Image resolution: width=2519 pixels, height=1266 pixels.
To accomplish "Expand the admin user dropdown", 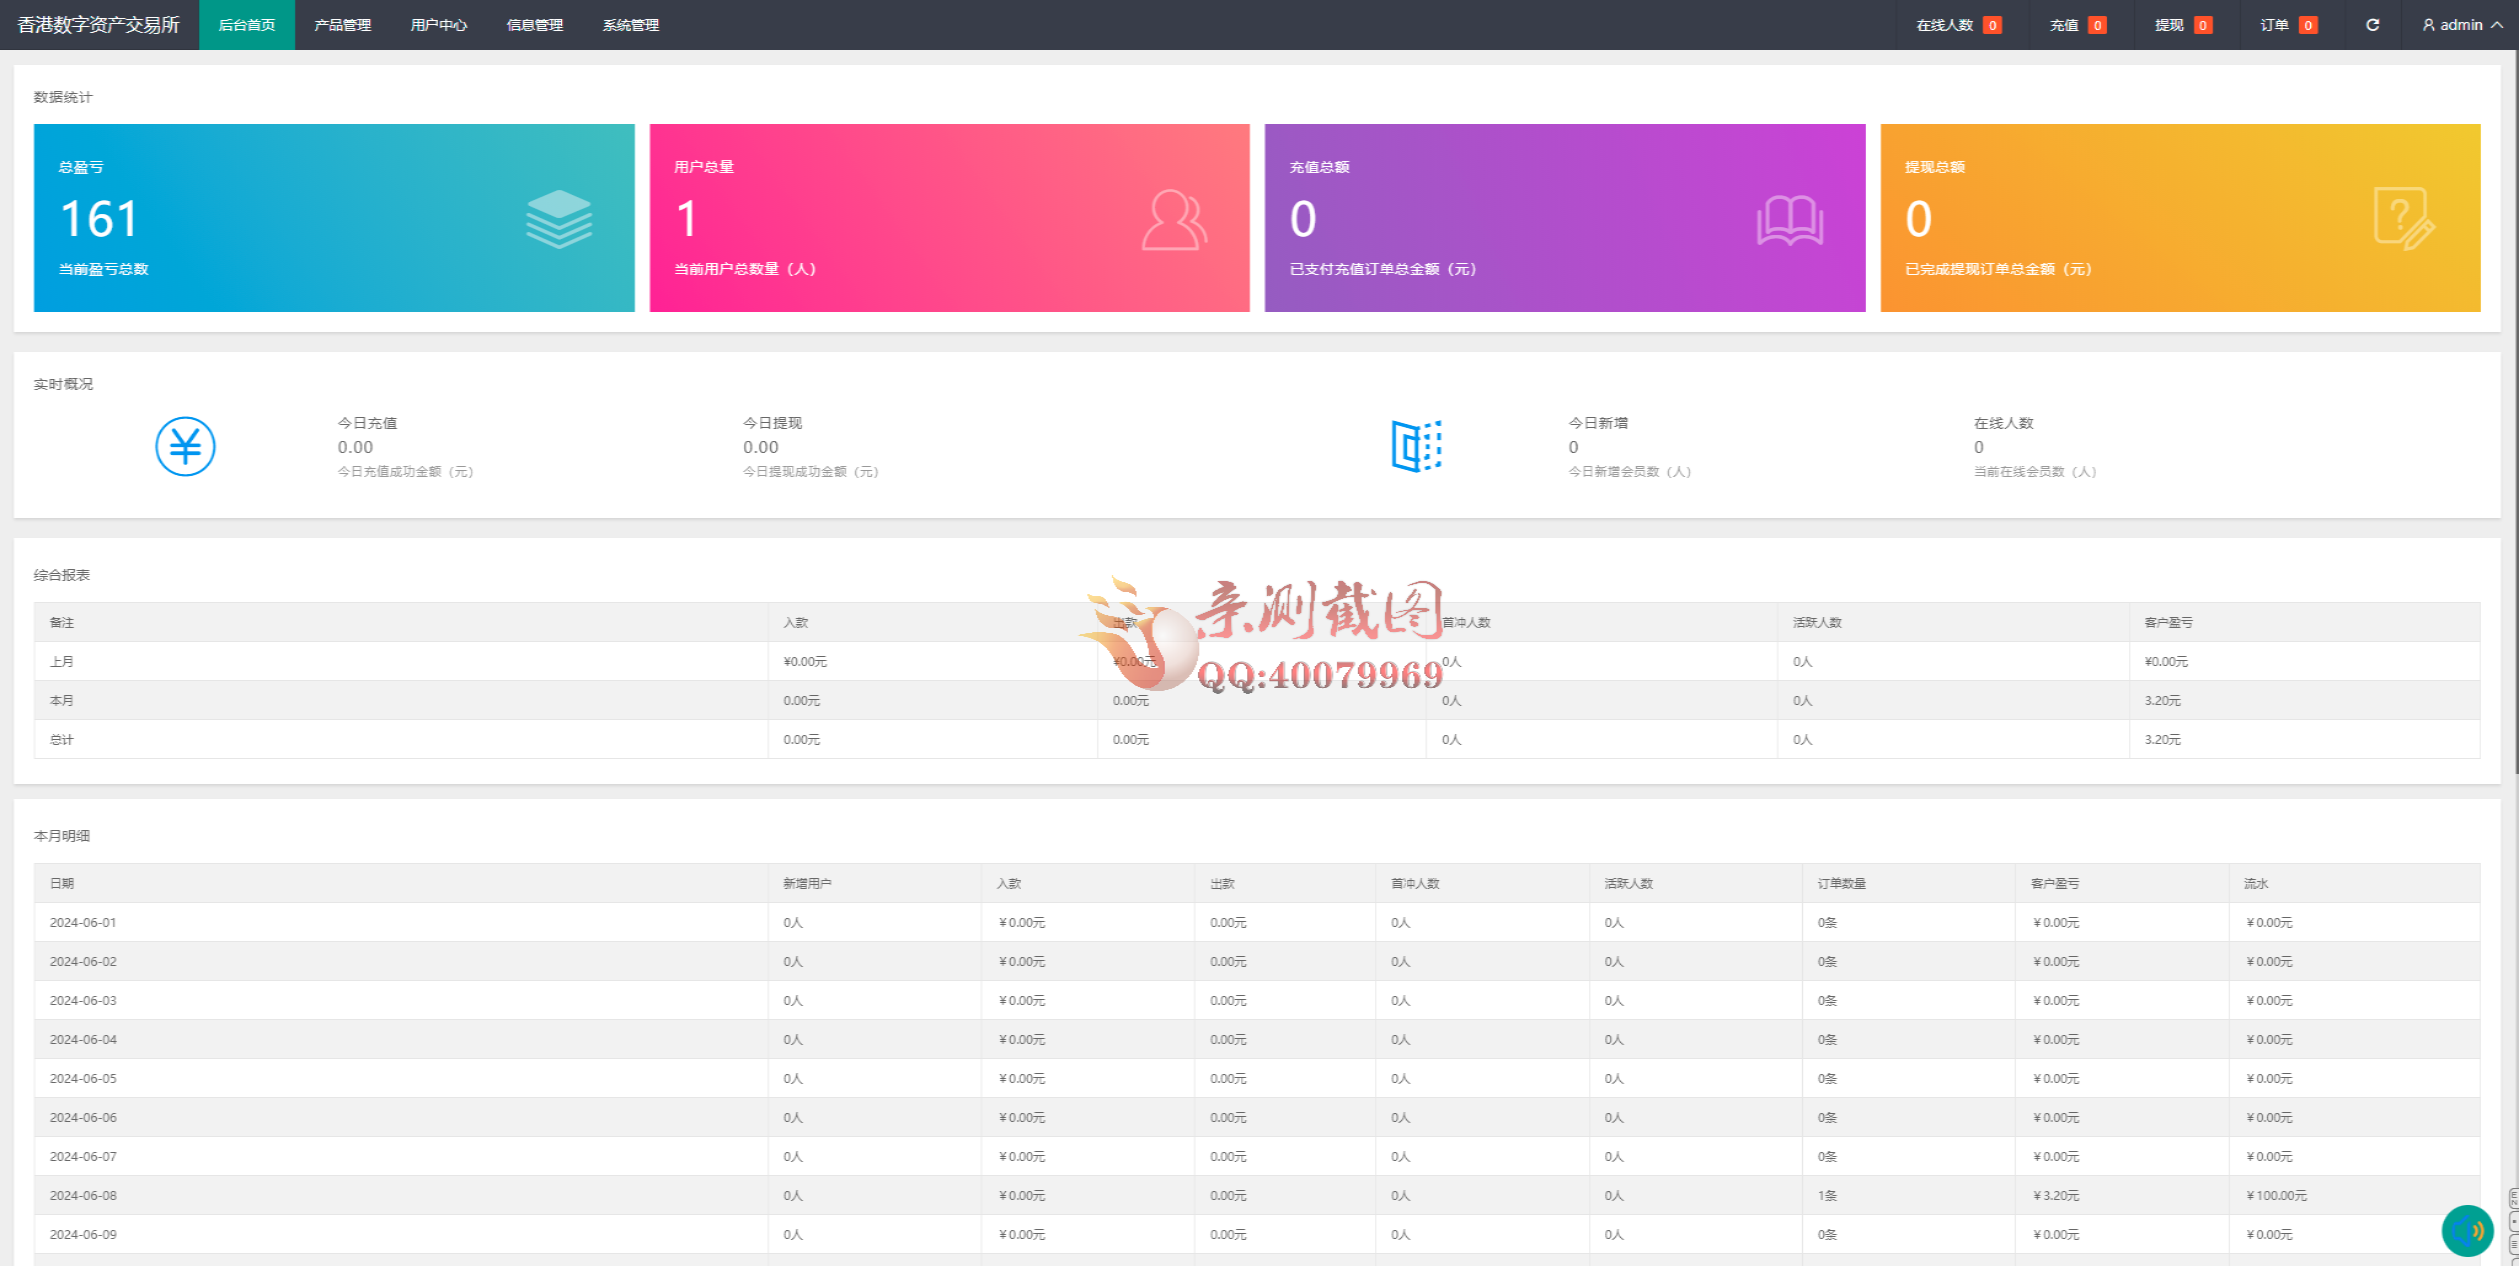I will tap(2462, 25).
